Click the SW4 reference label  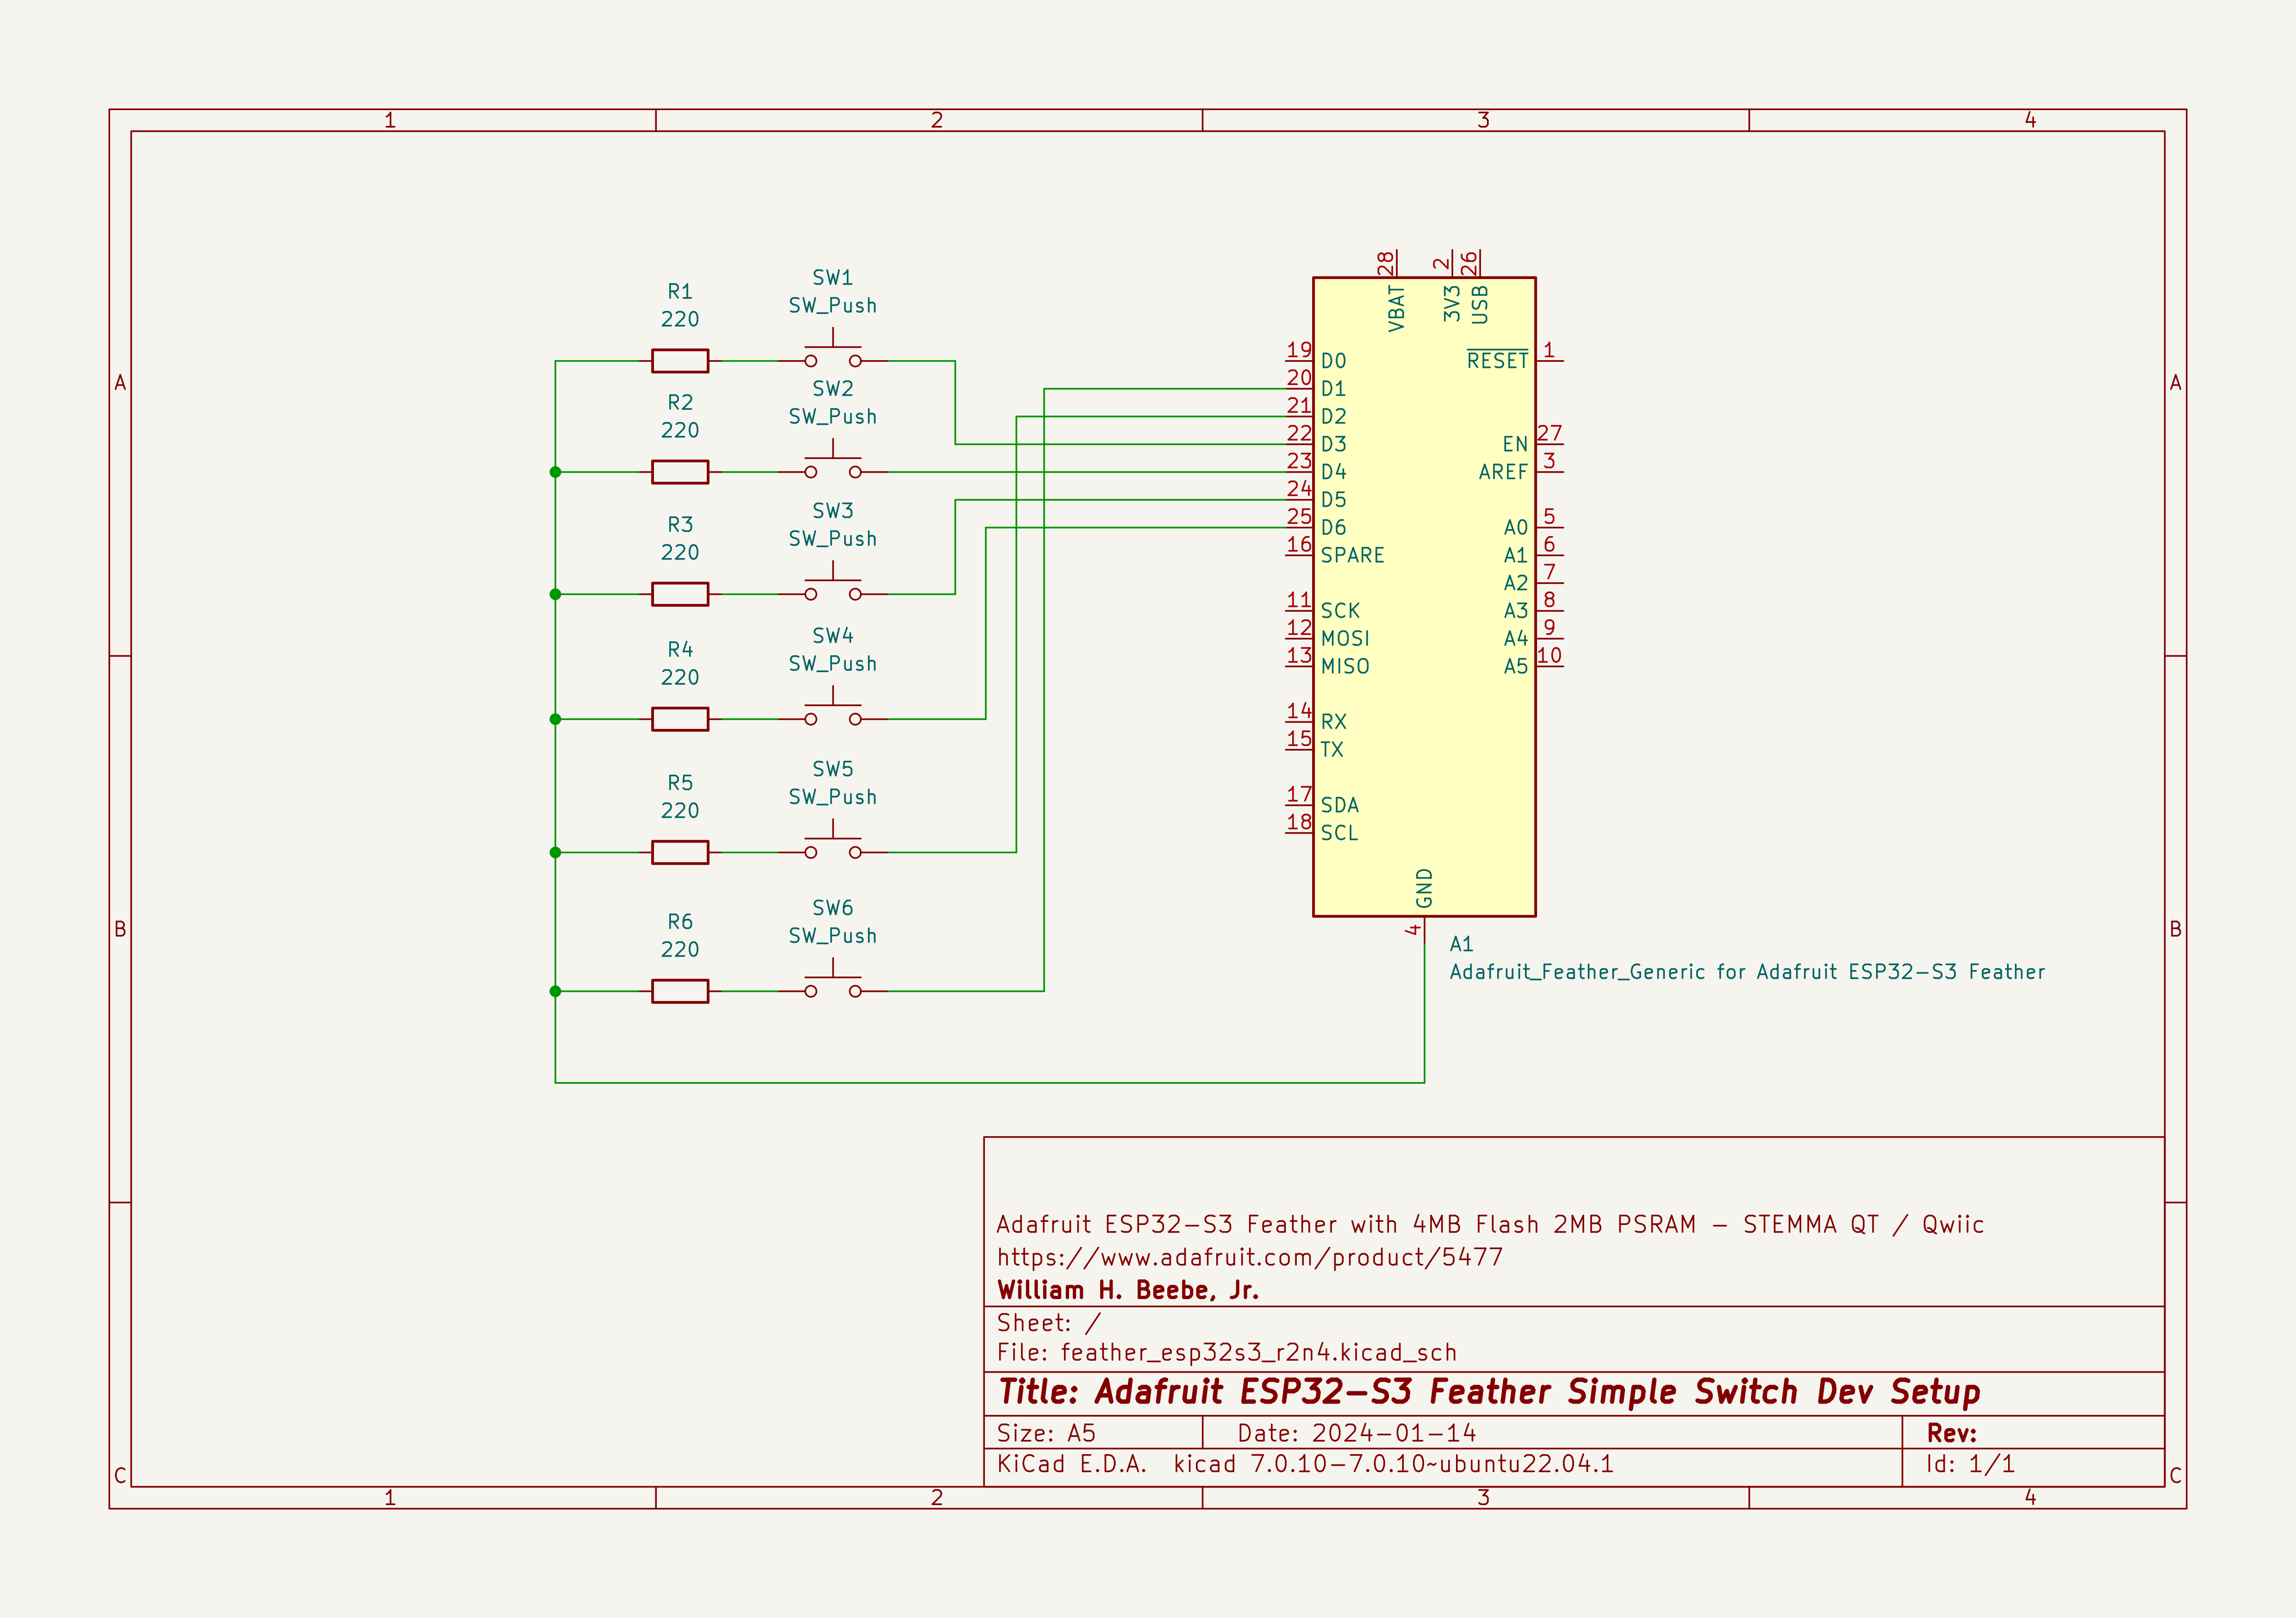[x=833, y=635]
